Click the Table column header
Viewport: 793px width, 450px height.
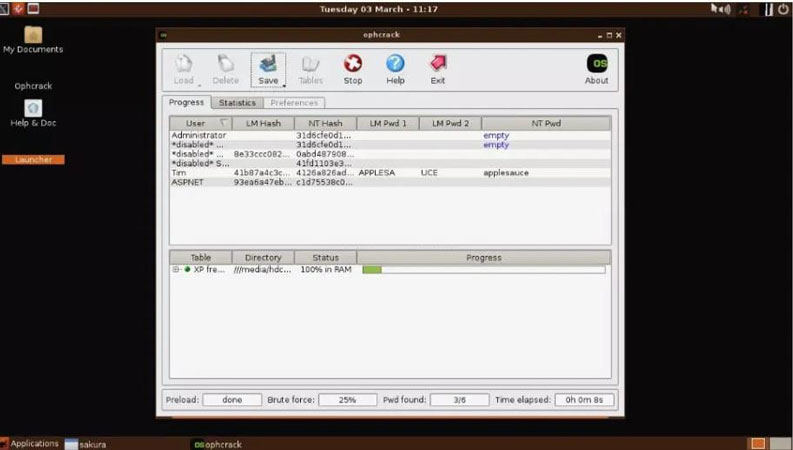point(201,257)
